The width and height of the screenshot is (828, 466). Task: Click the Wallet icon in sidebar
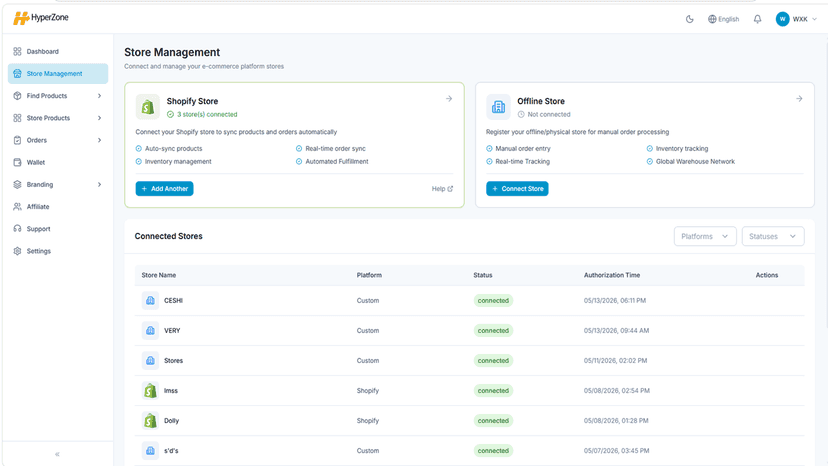click(x=17, y=162)
